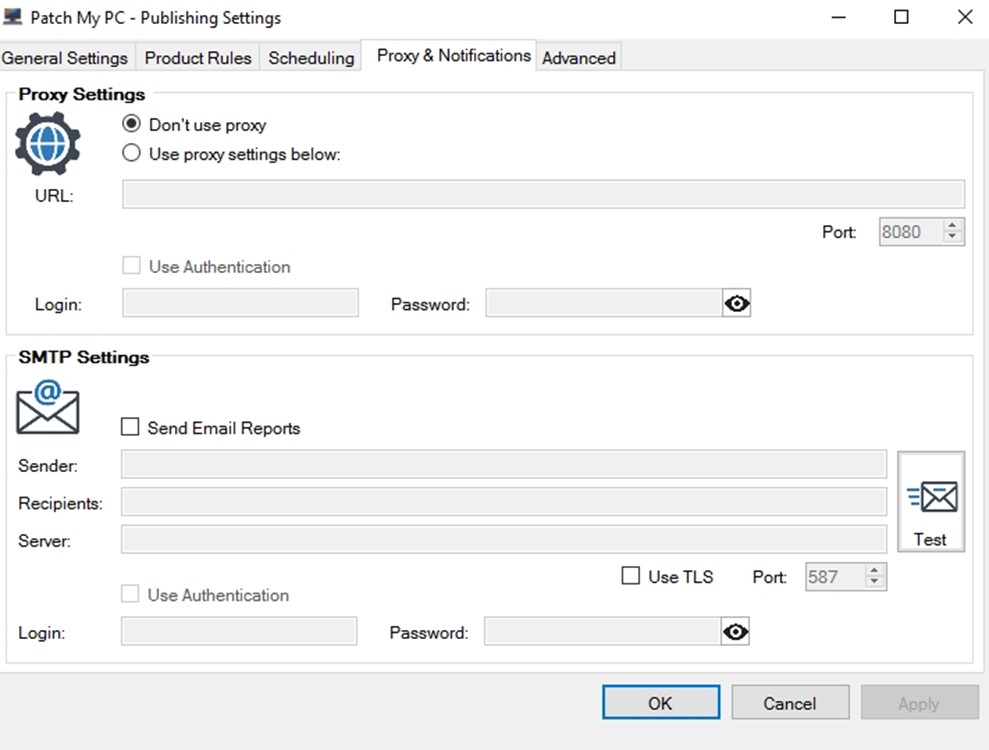Click the SMTP Server field

pos(504,540)
